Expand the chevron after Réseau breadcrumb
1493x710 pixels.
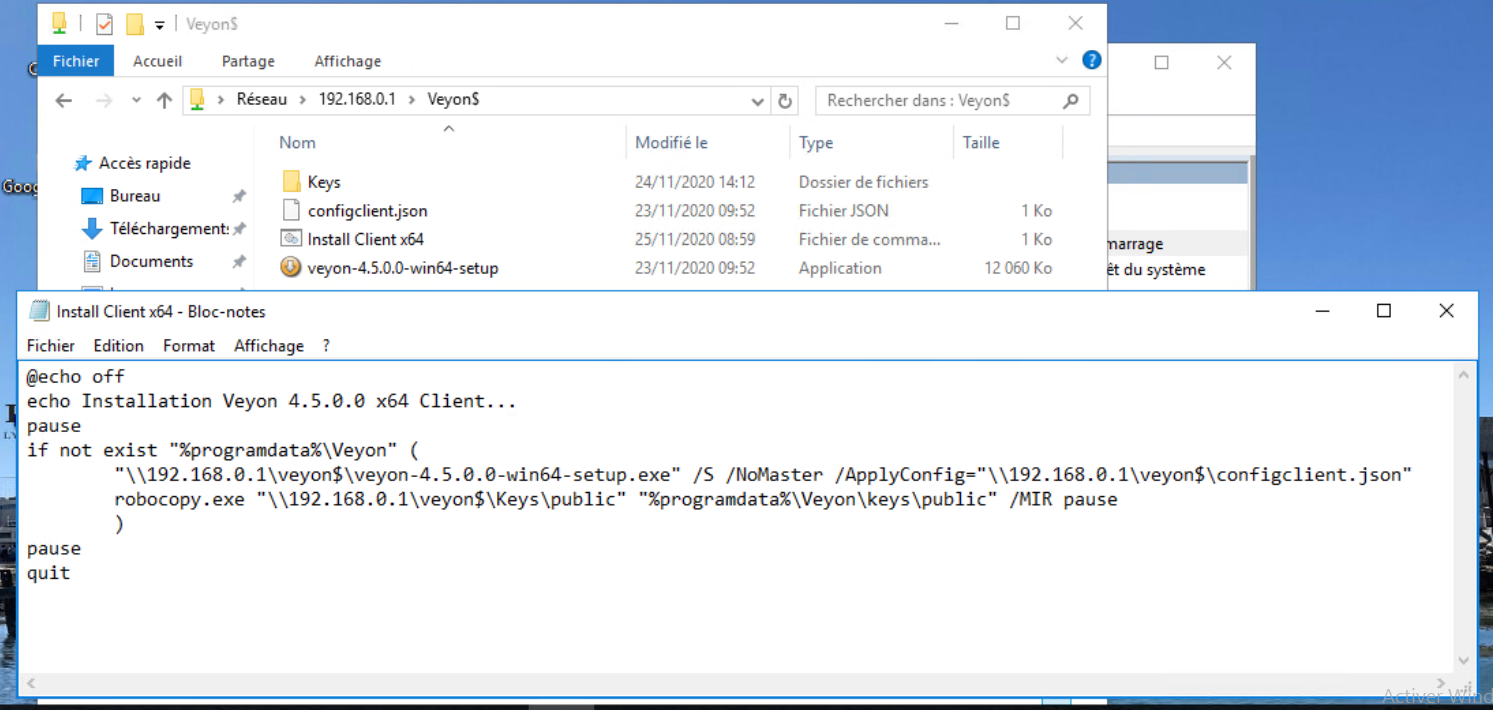(x=303, y=100)
